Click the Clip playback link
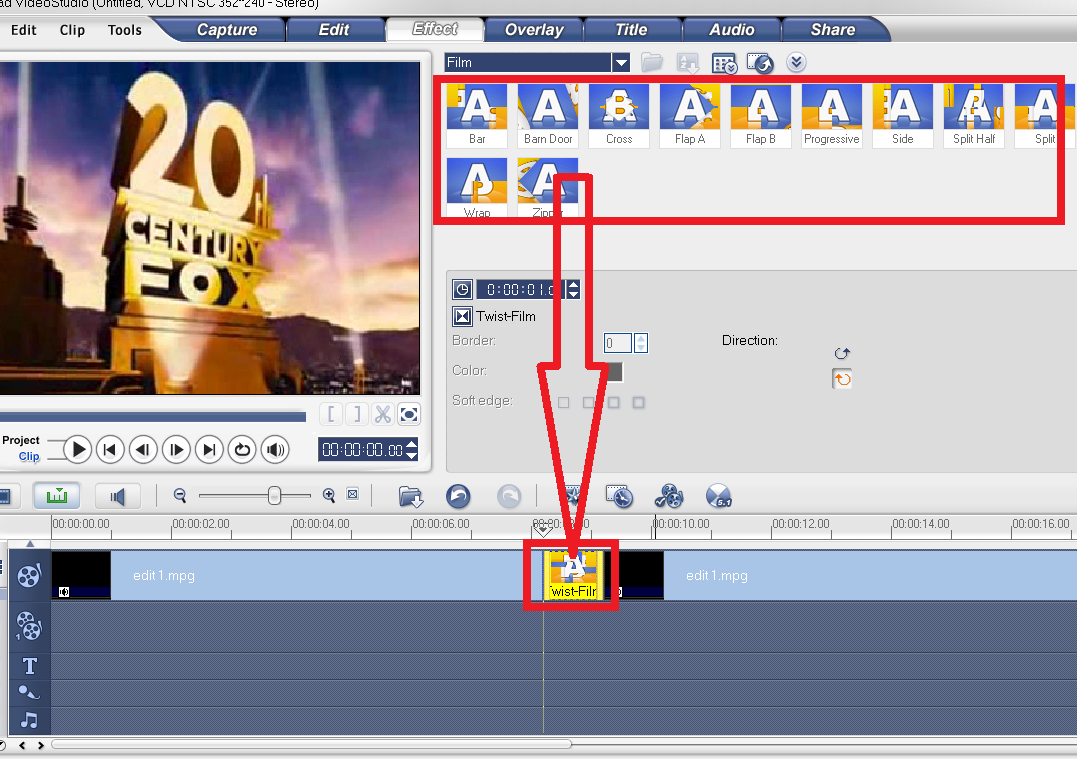This screenshot has height=759, width=1077. [x=28, y=457]
